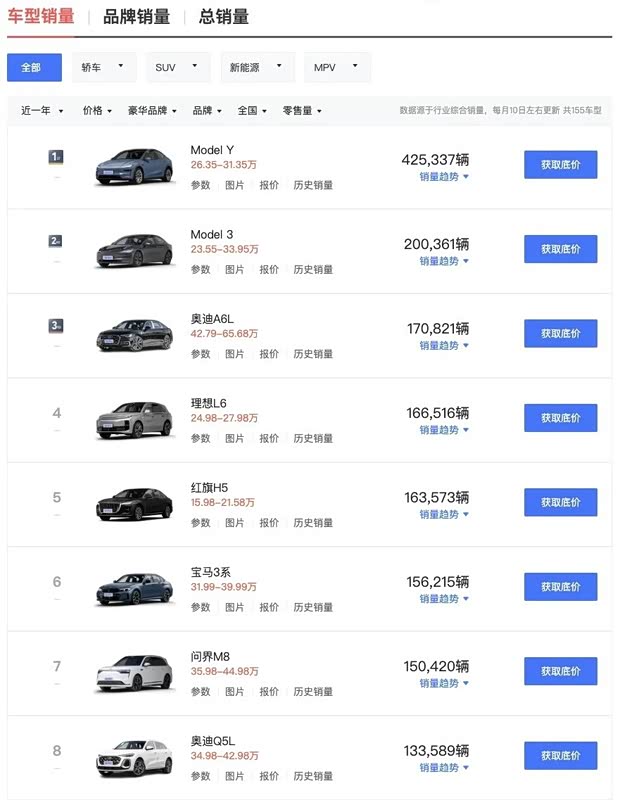Open the 新能源 filter dropdown
Viewport: 620px width, 800px height.
(257, 67)
